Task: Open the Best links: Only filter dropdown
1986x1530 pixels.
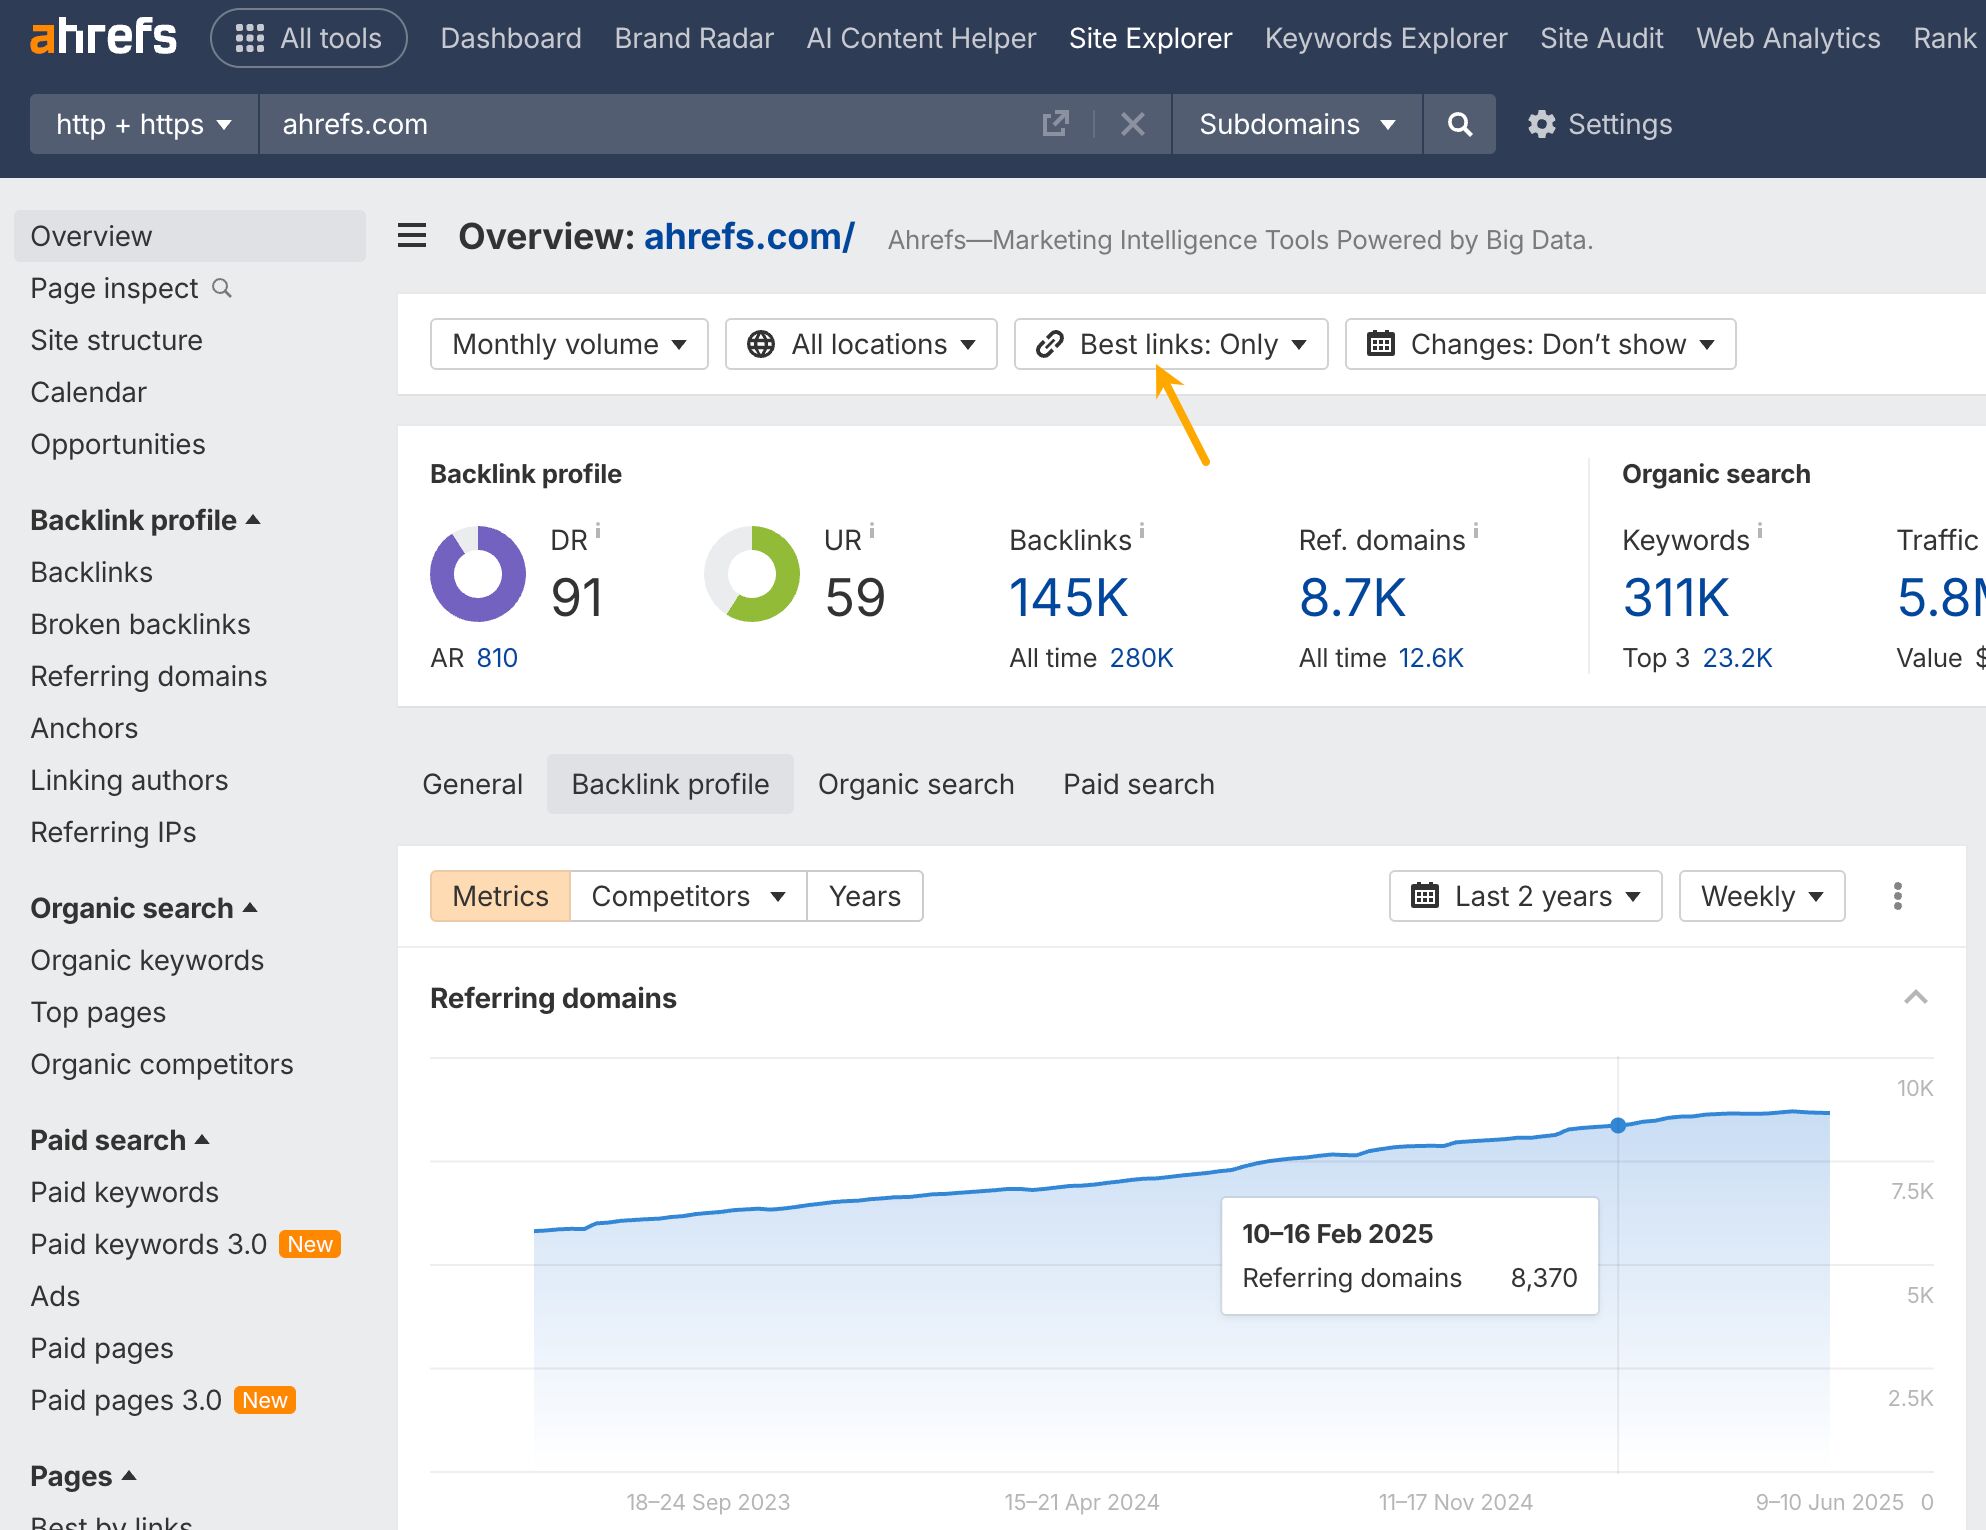Action: point(1170,344)
